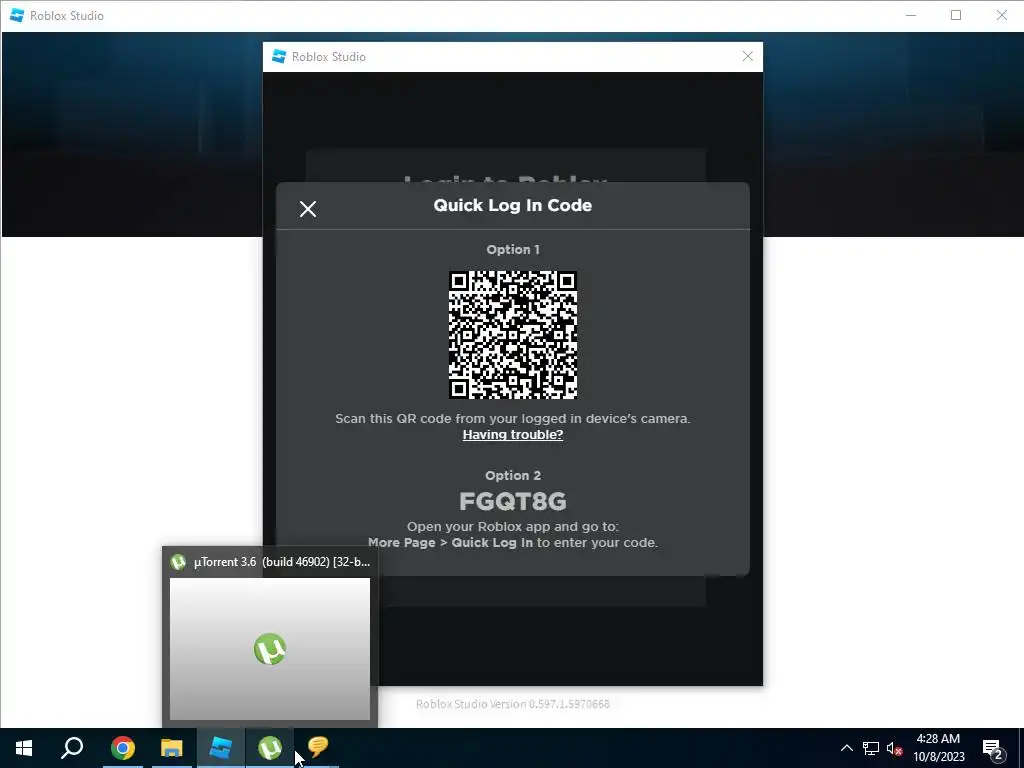1024x768 pixels.
Task: Open the clock showing 4:28 AM
Action: coord(938,748)
